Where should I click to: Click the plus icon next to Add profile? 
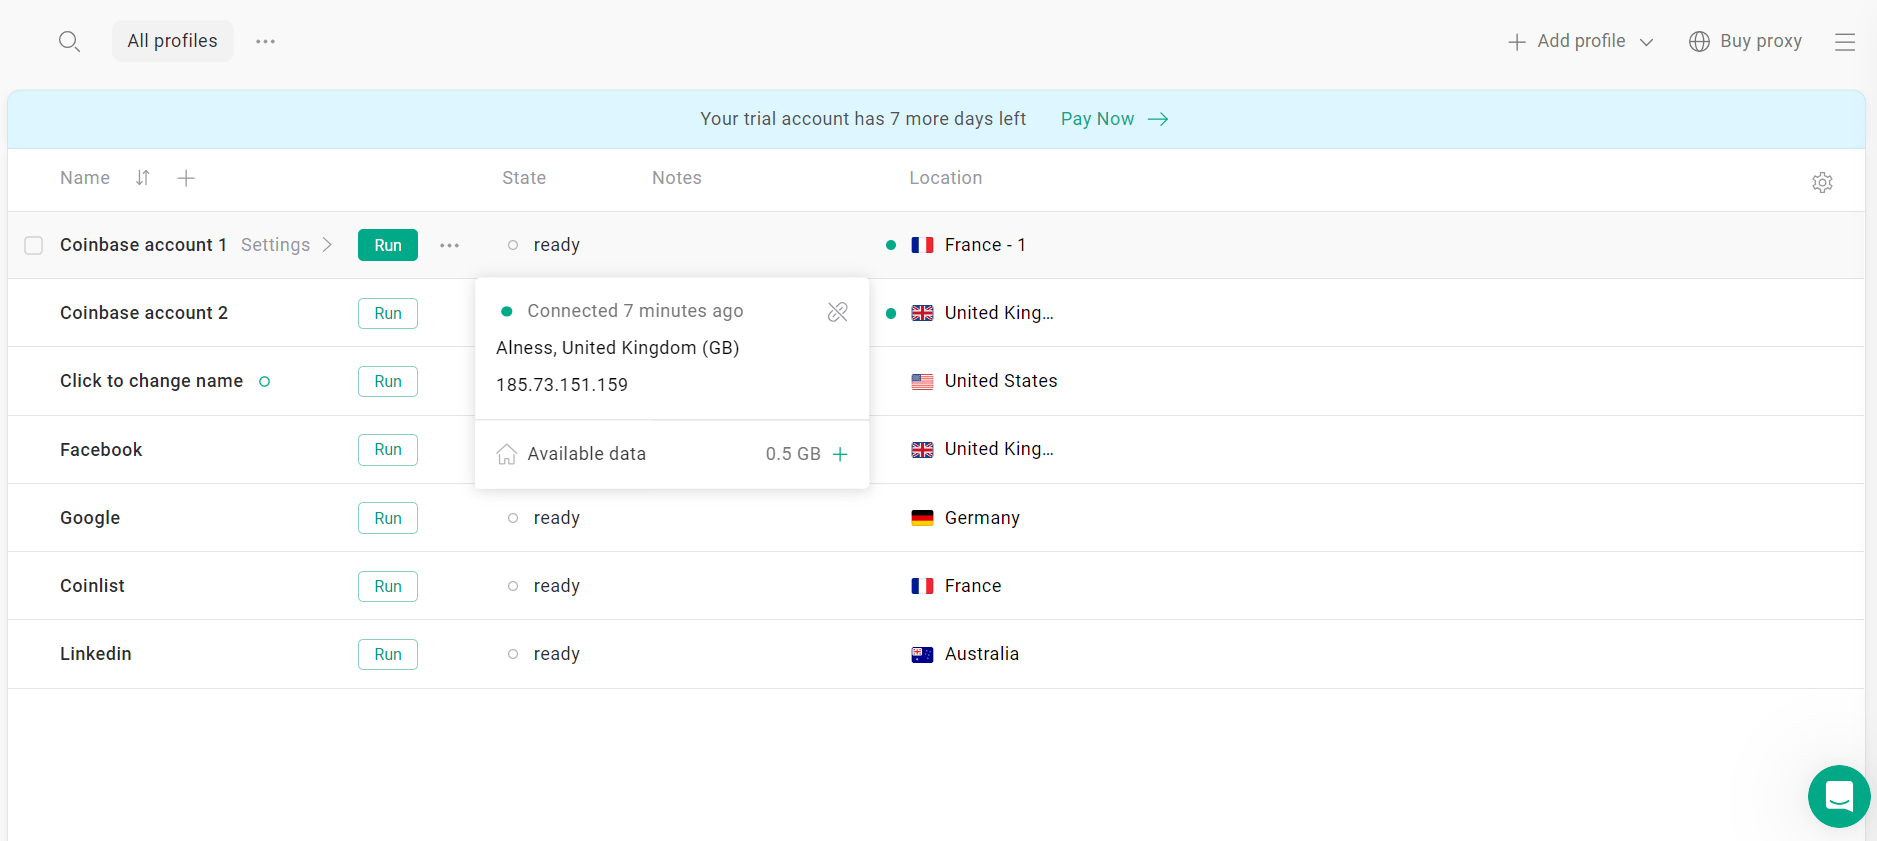coord(1517,42)
